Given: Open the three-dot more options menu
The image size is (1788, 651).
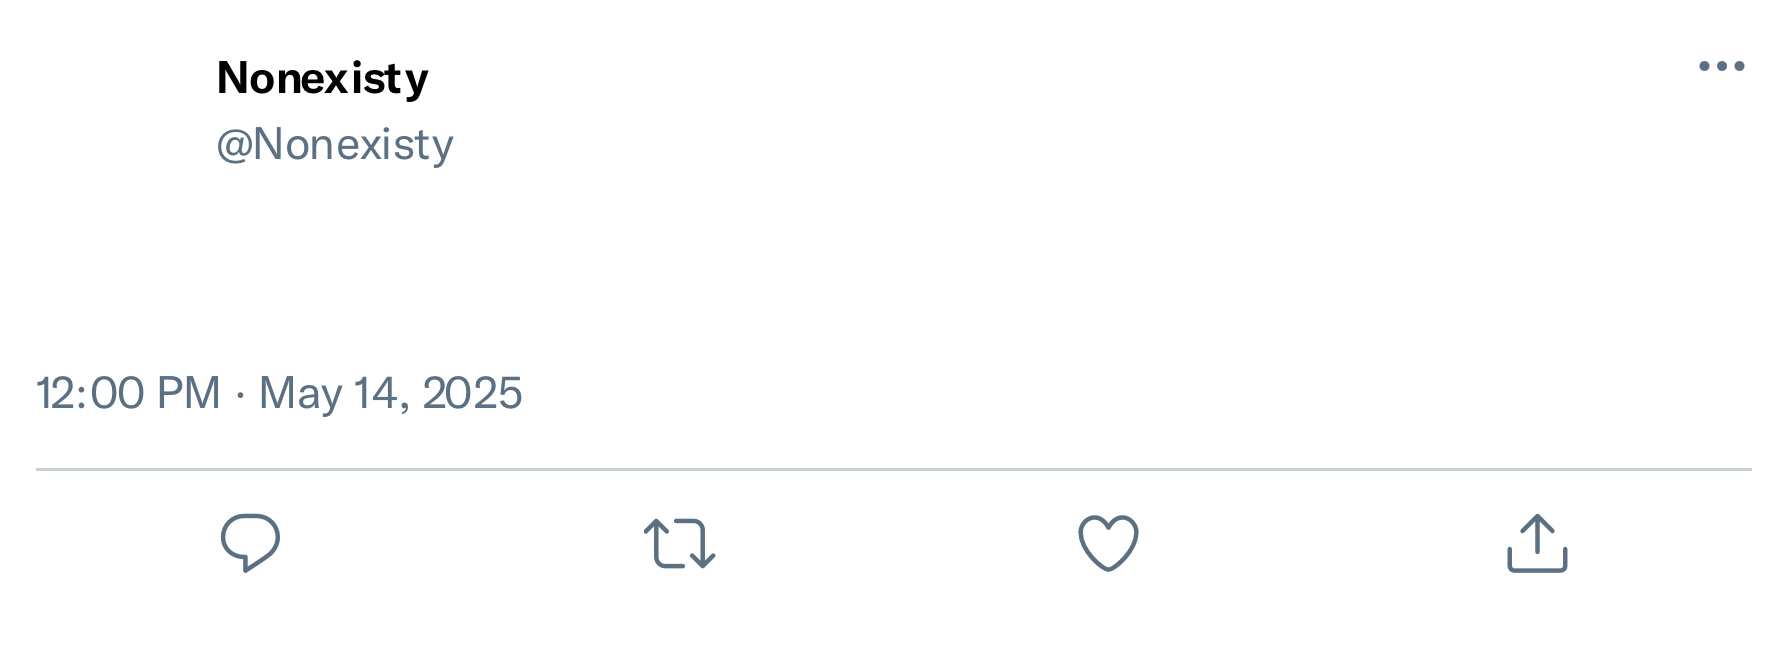Looking at the screenshot, I should click(1721, 67).
